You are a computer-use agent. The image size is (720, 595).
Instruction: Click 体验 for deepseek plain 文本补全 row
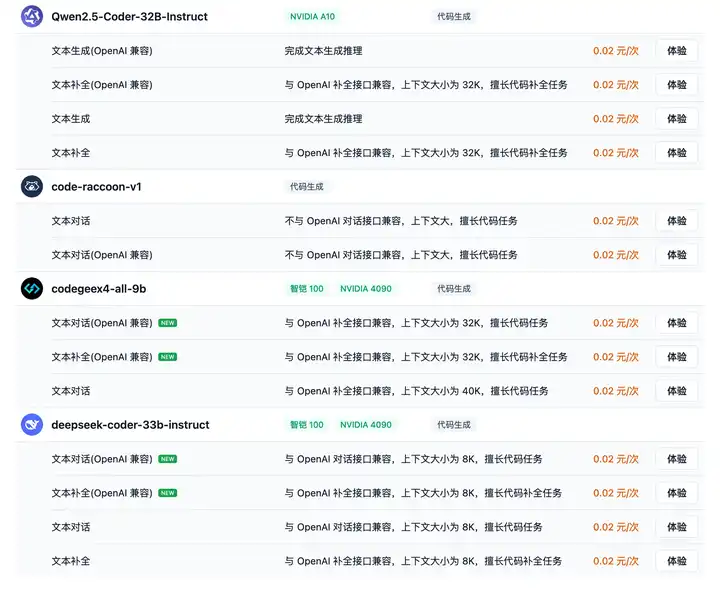(x=677, y=561)
